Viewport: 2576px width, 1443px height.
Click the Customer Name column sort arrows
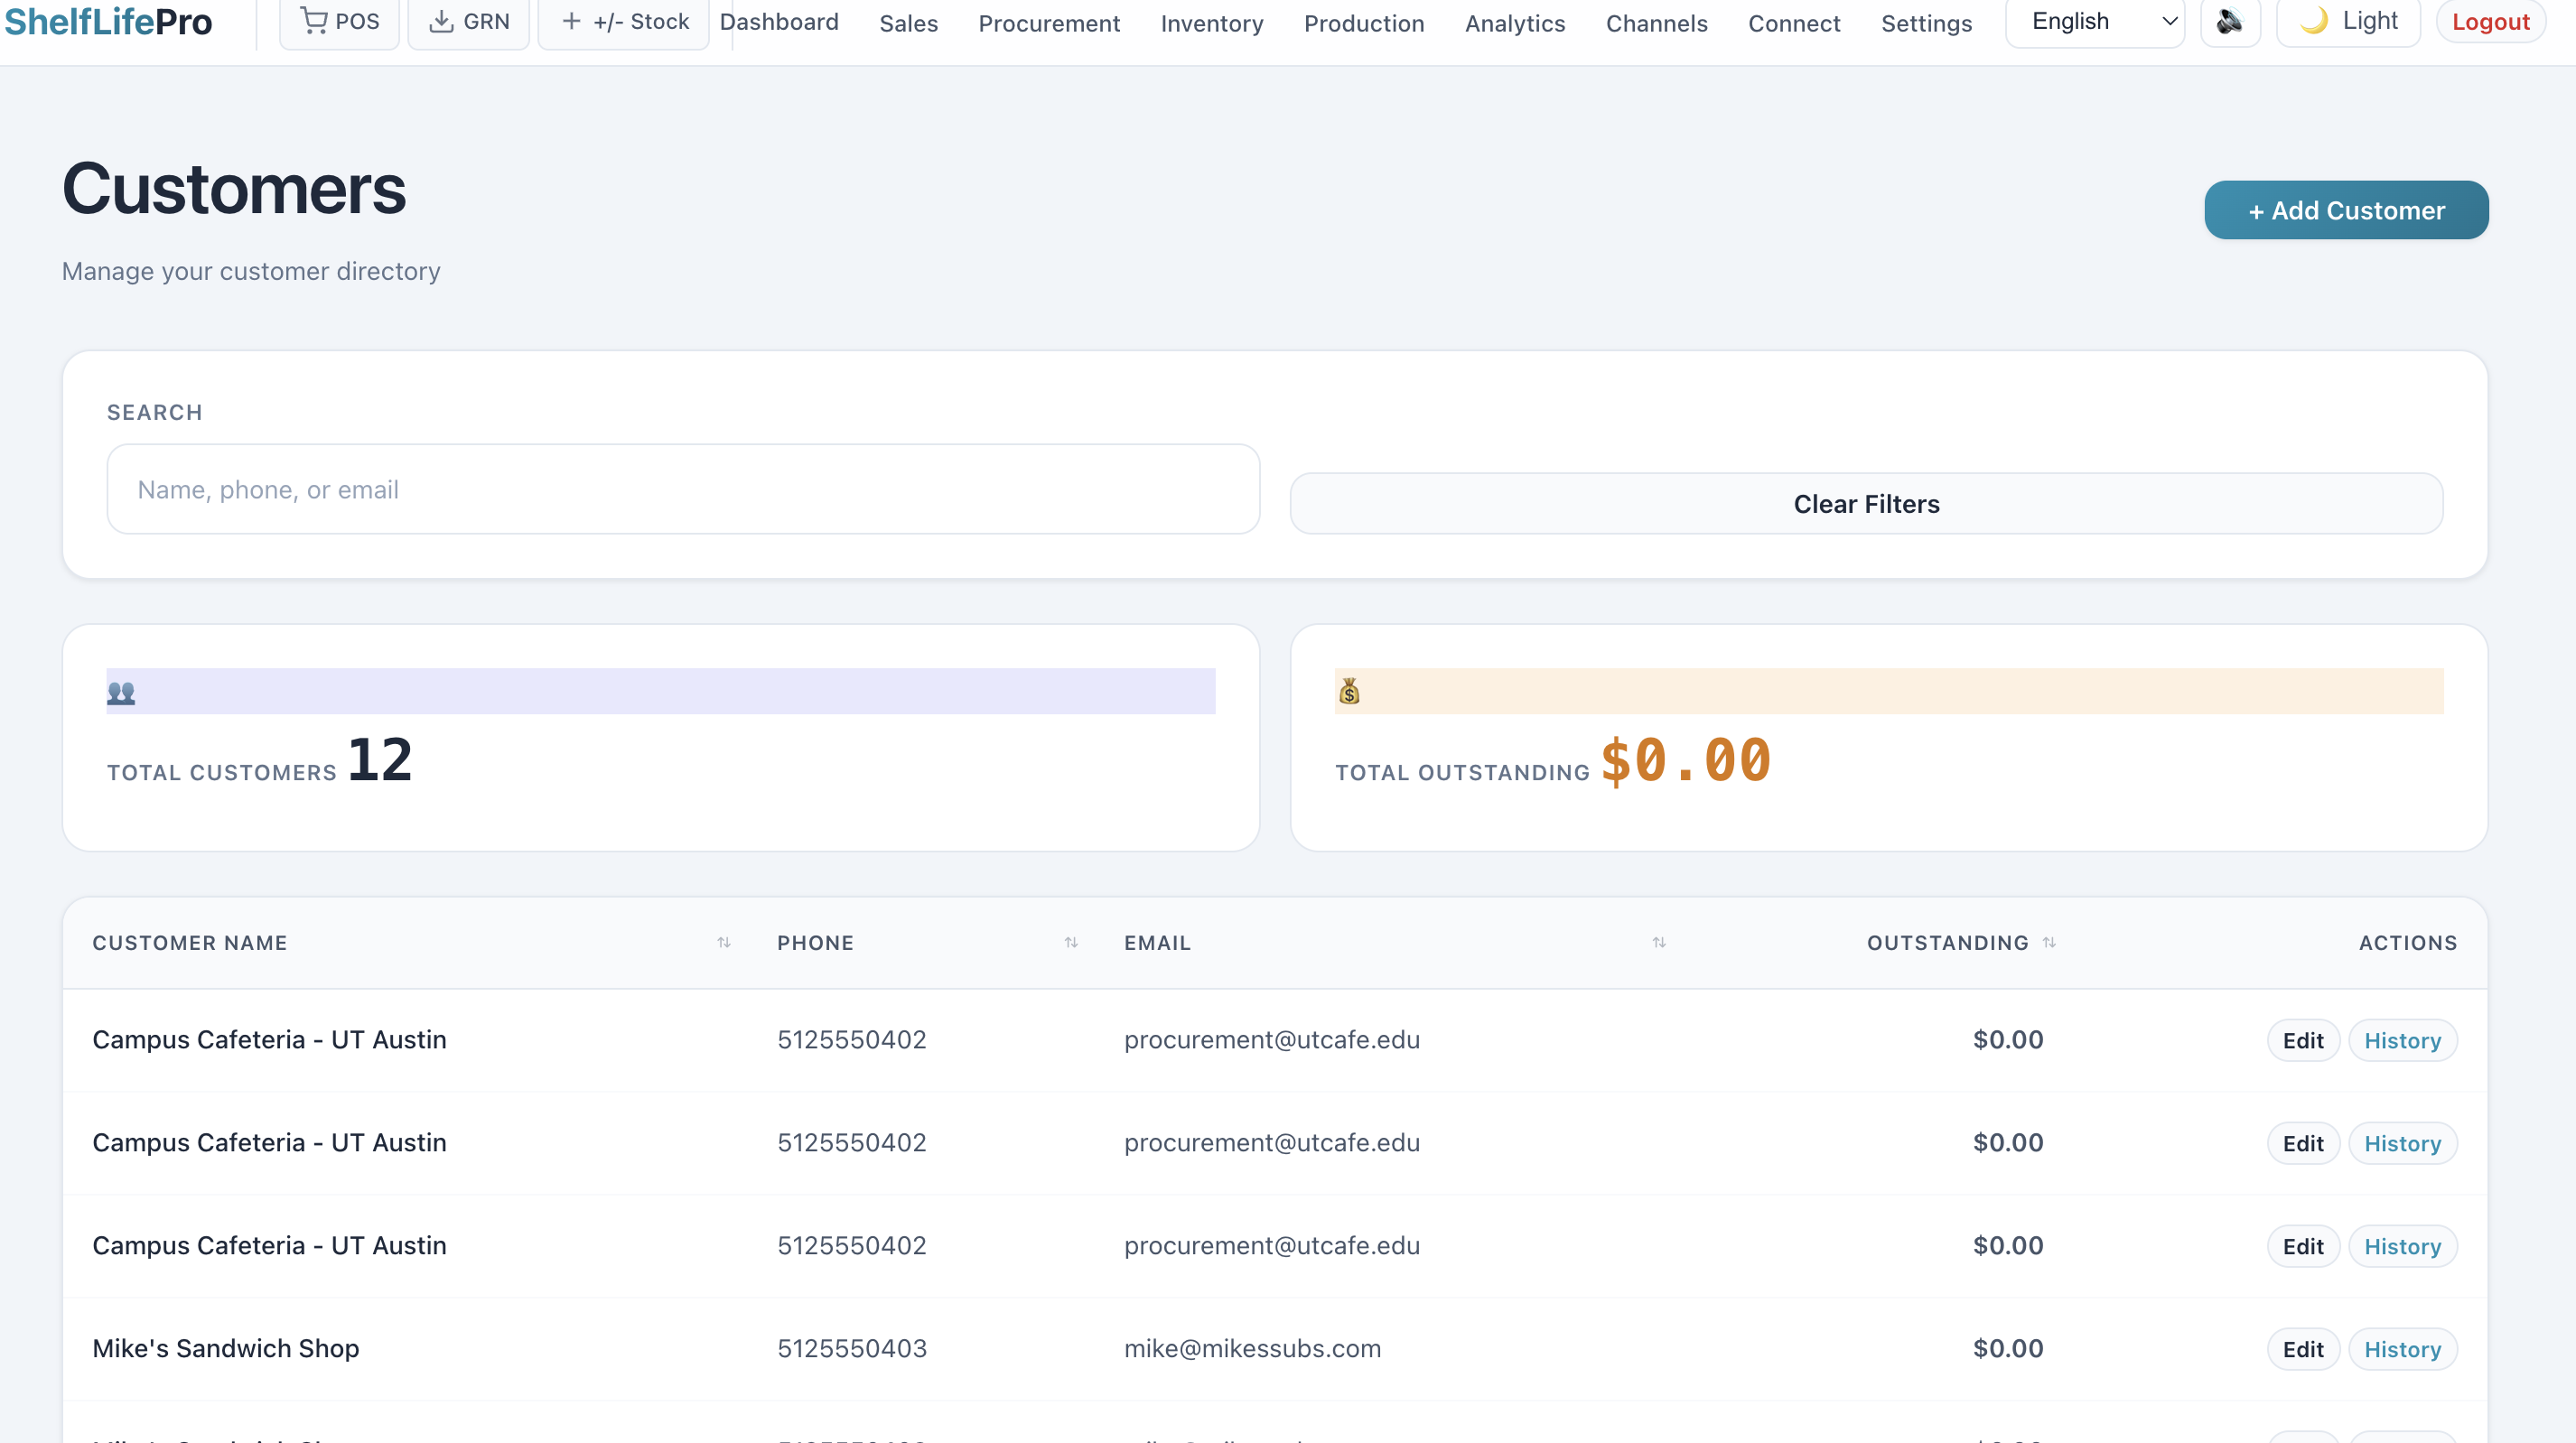724,943
